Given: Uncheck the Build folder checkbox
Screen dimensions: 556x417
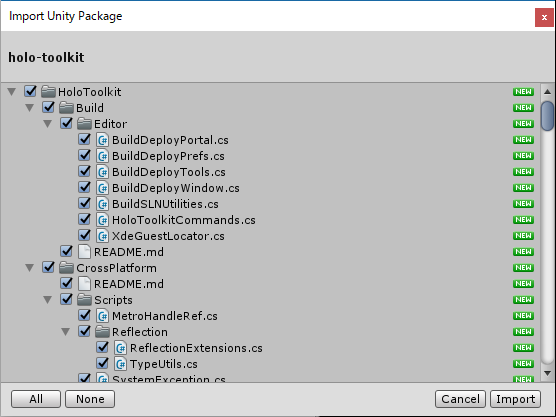Looking at the screenshot, I should [49, 107].
